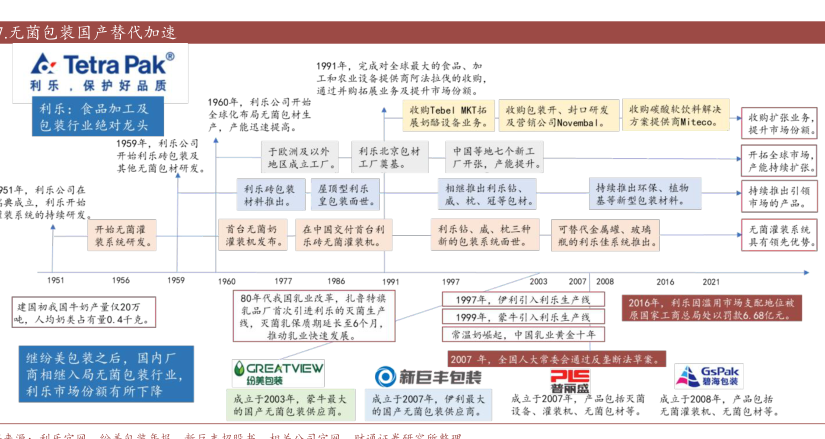Select the 2003 year label on timeline
The width and height of the screenshot is (825, 439).
click(538, 282)
